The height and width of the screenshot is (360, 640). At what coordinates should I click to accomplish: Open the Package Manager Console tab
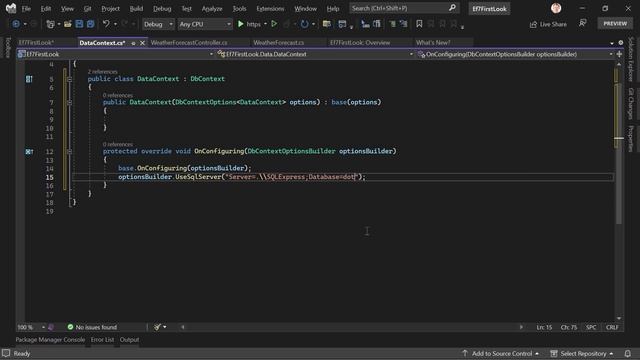(x=50, y=340)
